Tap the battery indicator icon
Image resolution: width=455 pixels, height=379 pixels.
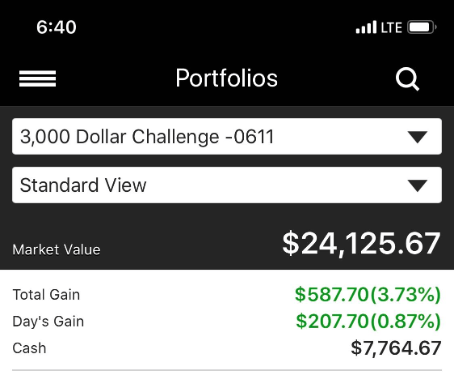[422, 27]
